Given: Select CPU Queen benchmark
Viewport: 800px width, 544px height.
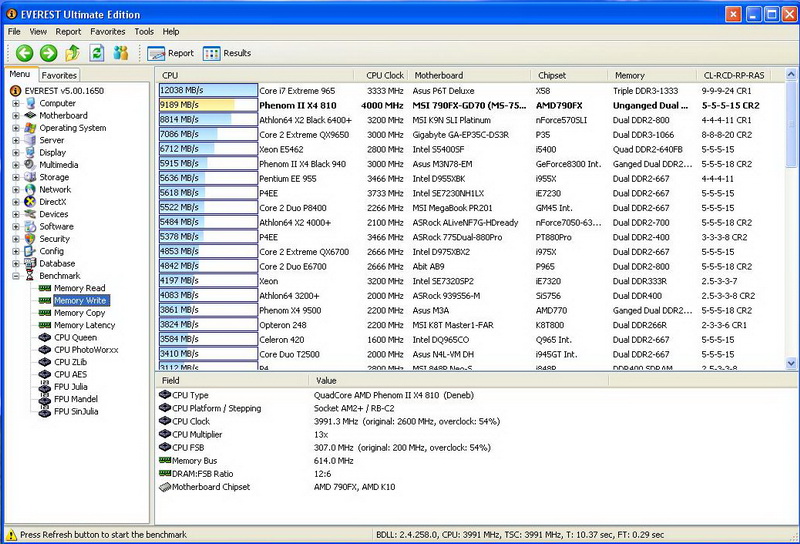Looking at the screenshot, I should tap(76, 337).
